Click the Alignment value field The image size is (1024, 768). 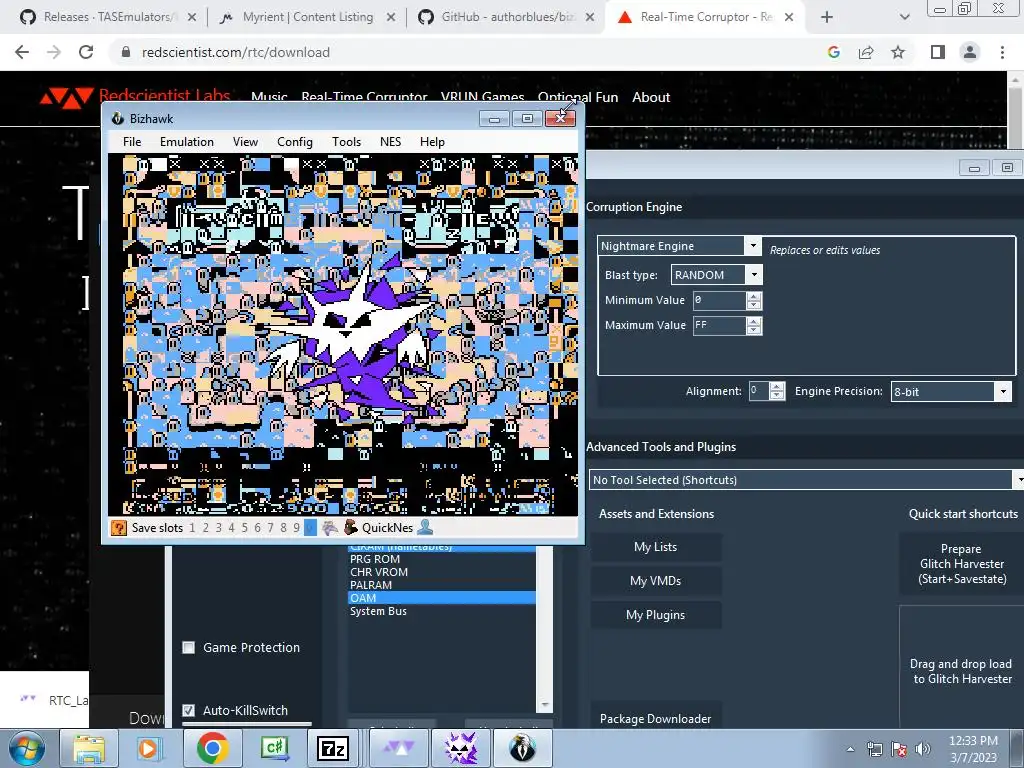(758, 391)
